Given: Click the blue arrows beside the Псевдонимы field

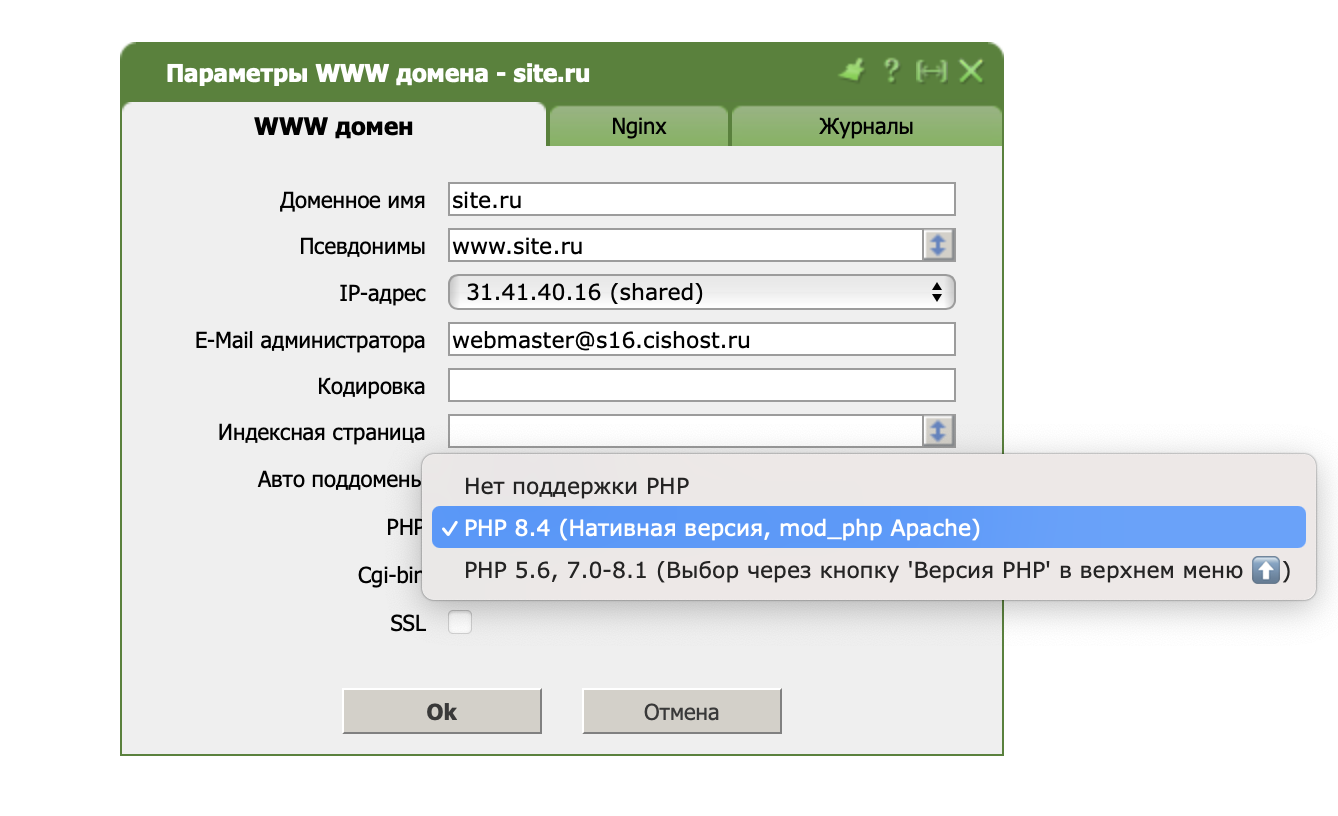Looking at the screenshot, I should point(938,245).
